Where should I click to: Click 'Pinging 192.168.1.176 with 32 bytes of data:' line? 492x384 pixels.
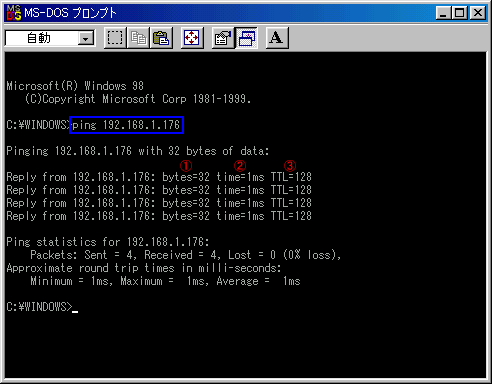[138, 151]
